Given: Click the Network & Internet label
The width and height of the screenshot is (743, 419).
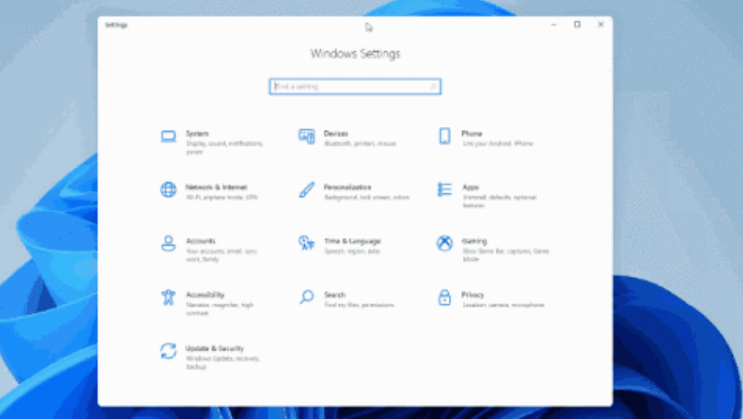Looking at the screenshot, I should pos(217,187).
